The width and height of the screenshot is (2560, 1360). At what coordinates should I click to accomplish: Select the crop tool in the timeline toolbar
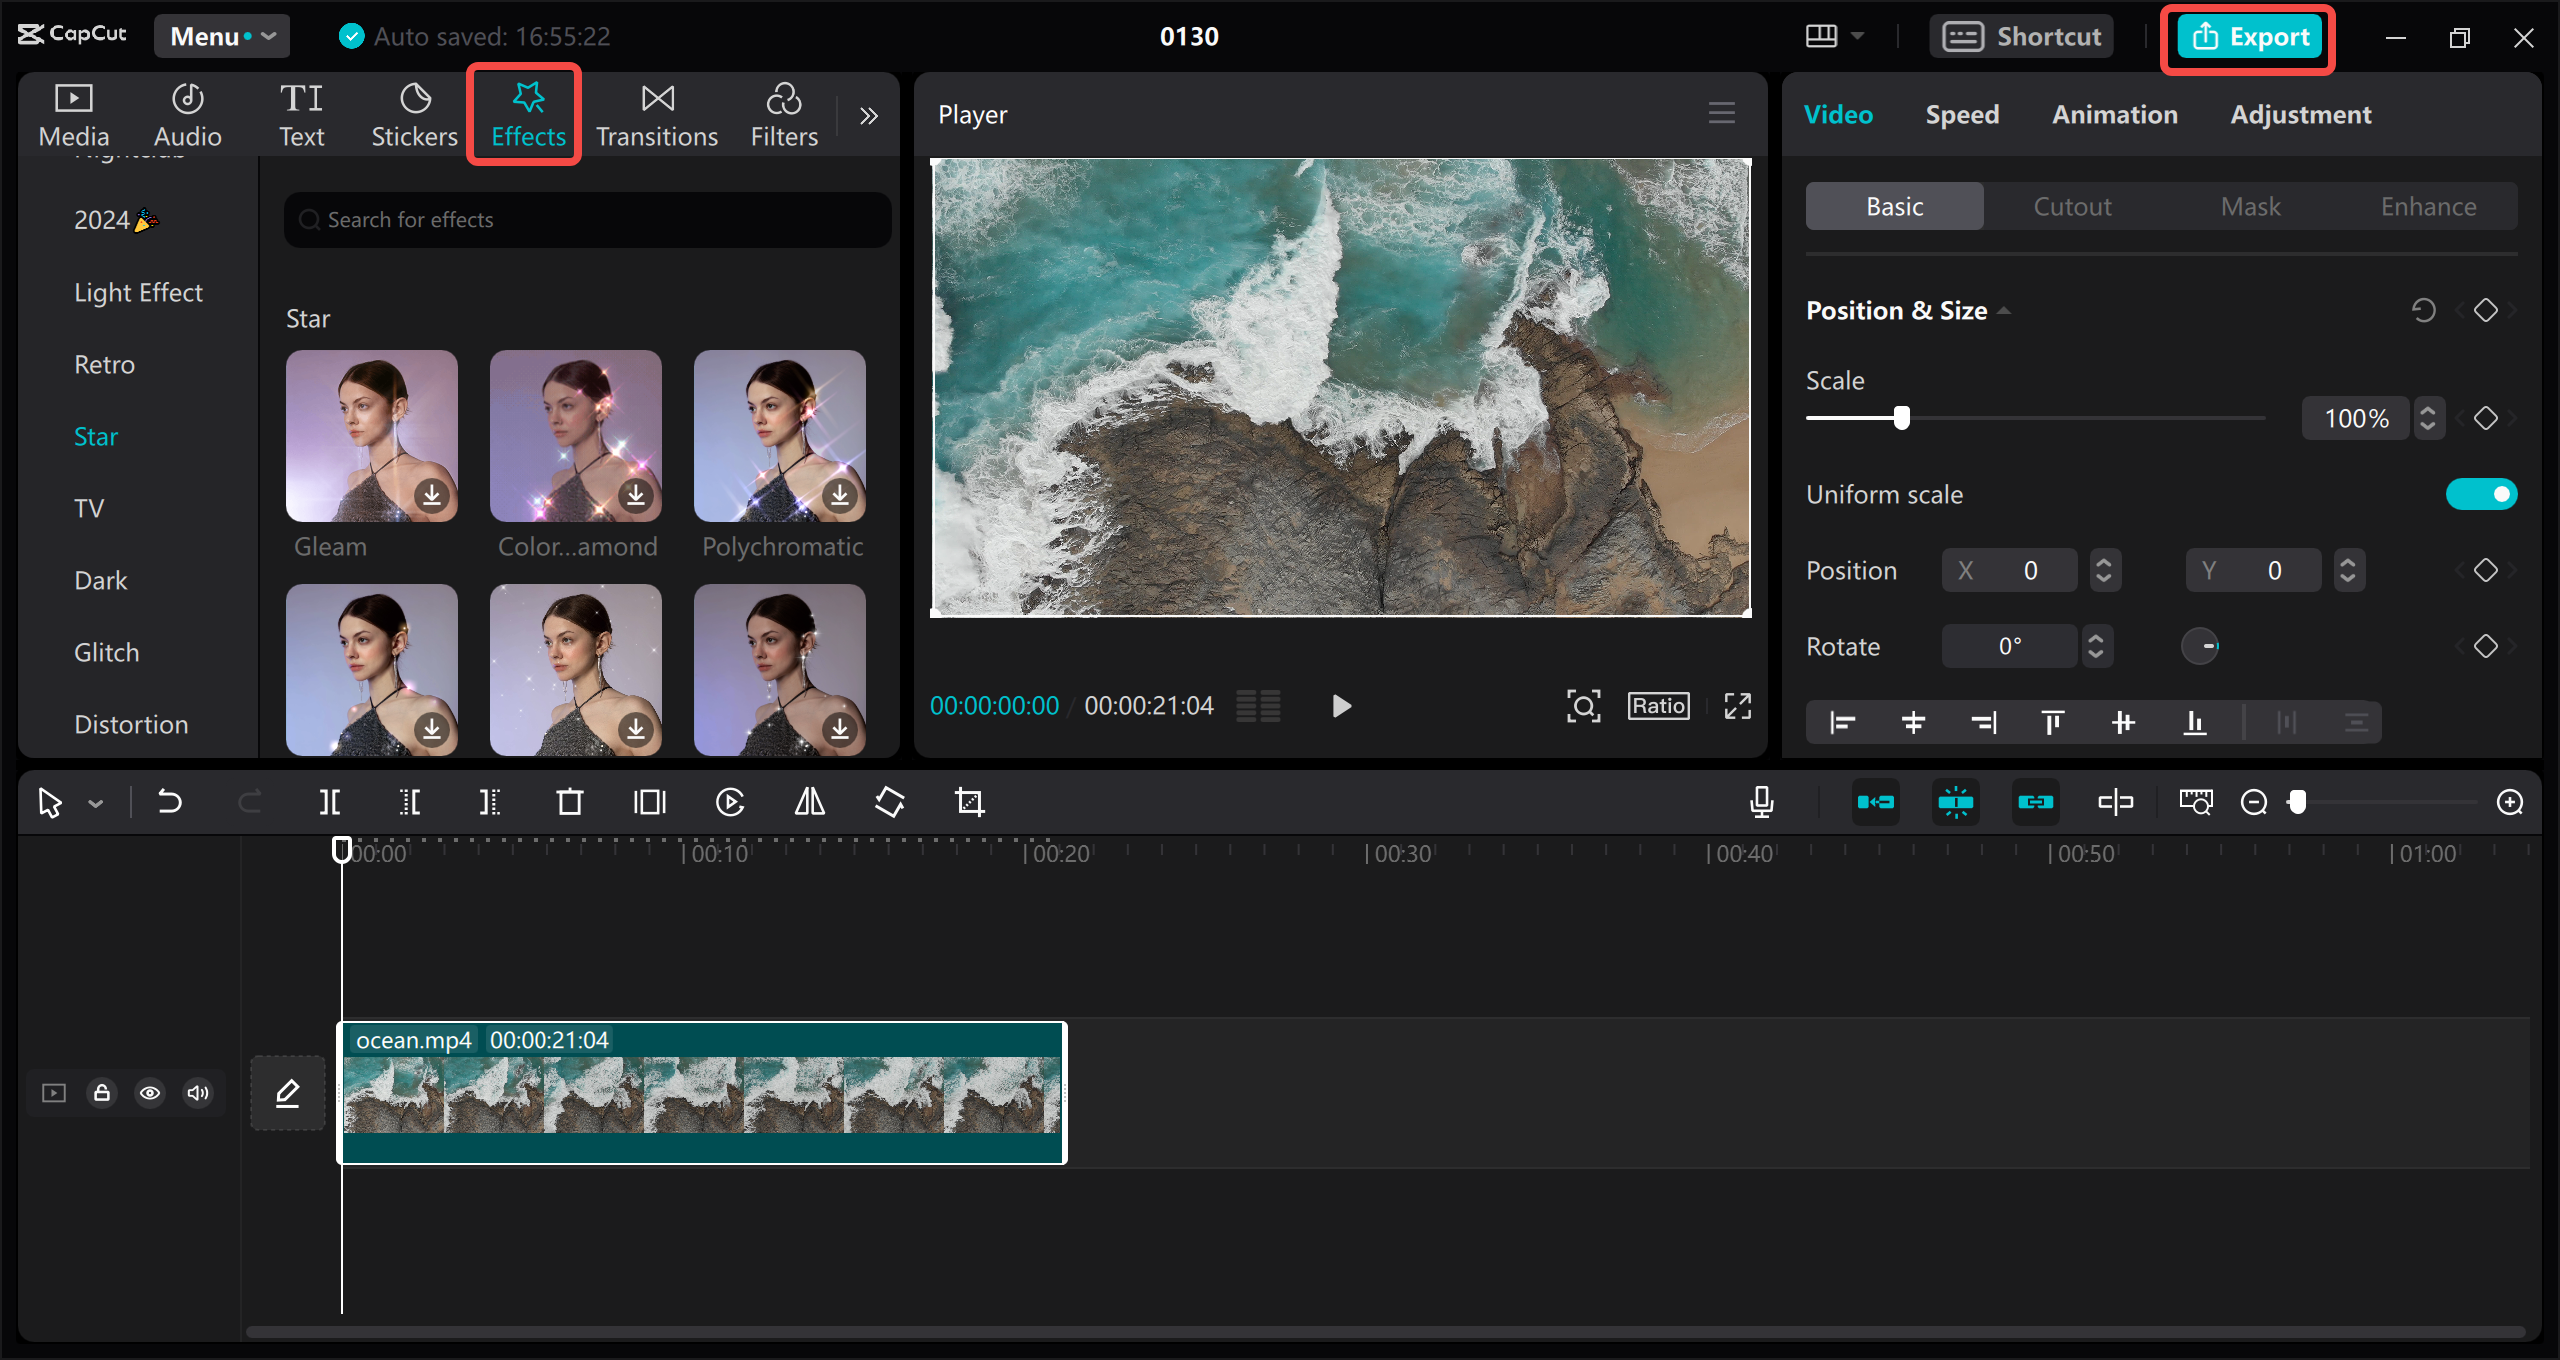(969, 801)
